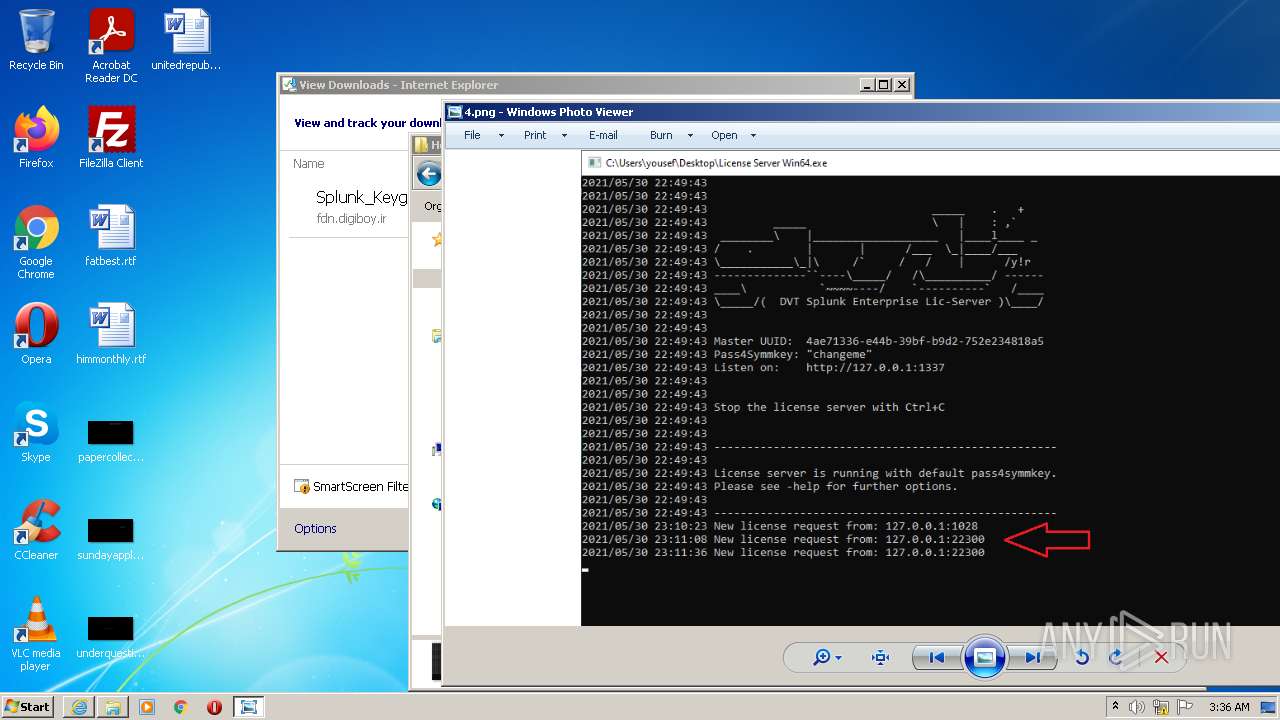Rotate the photo counterclockwise

point(1082,657)
